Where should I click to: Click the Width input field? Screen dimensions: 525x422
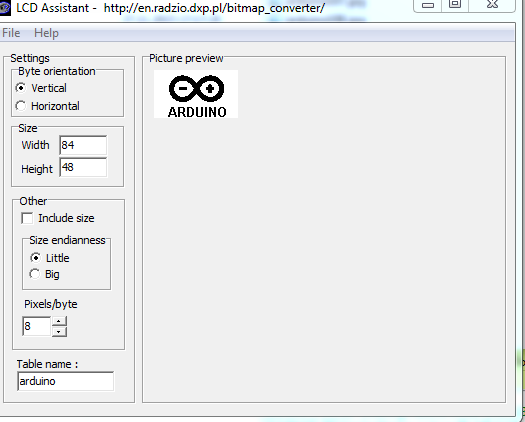pos(83,145)
